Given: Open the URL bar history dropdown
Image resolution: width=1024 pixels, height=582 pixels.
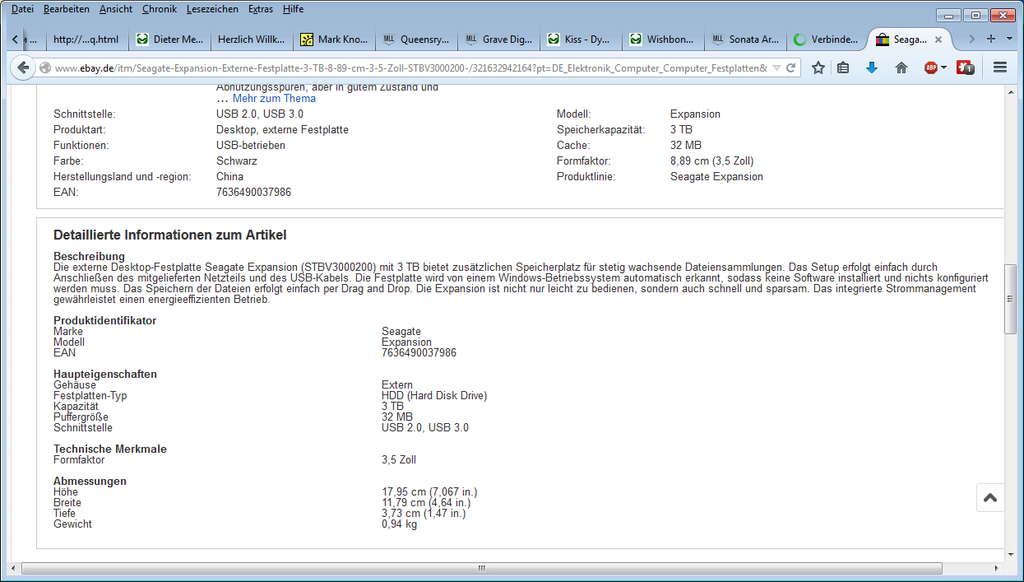Looking at the screenshot, I should click(x=776, y=68).
